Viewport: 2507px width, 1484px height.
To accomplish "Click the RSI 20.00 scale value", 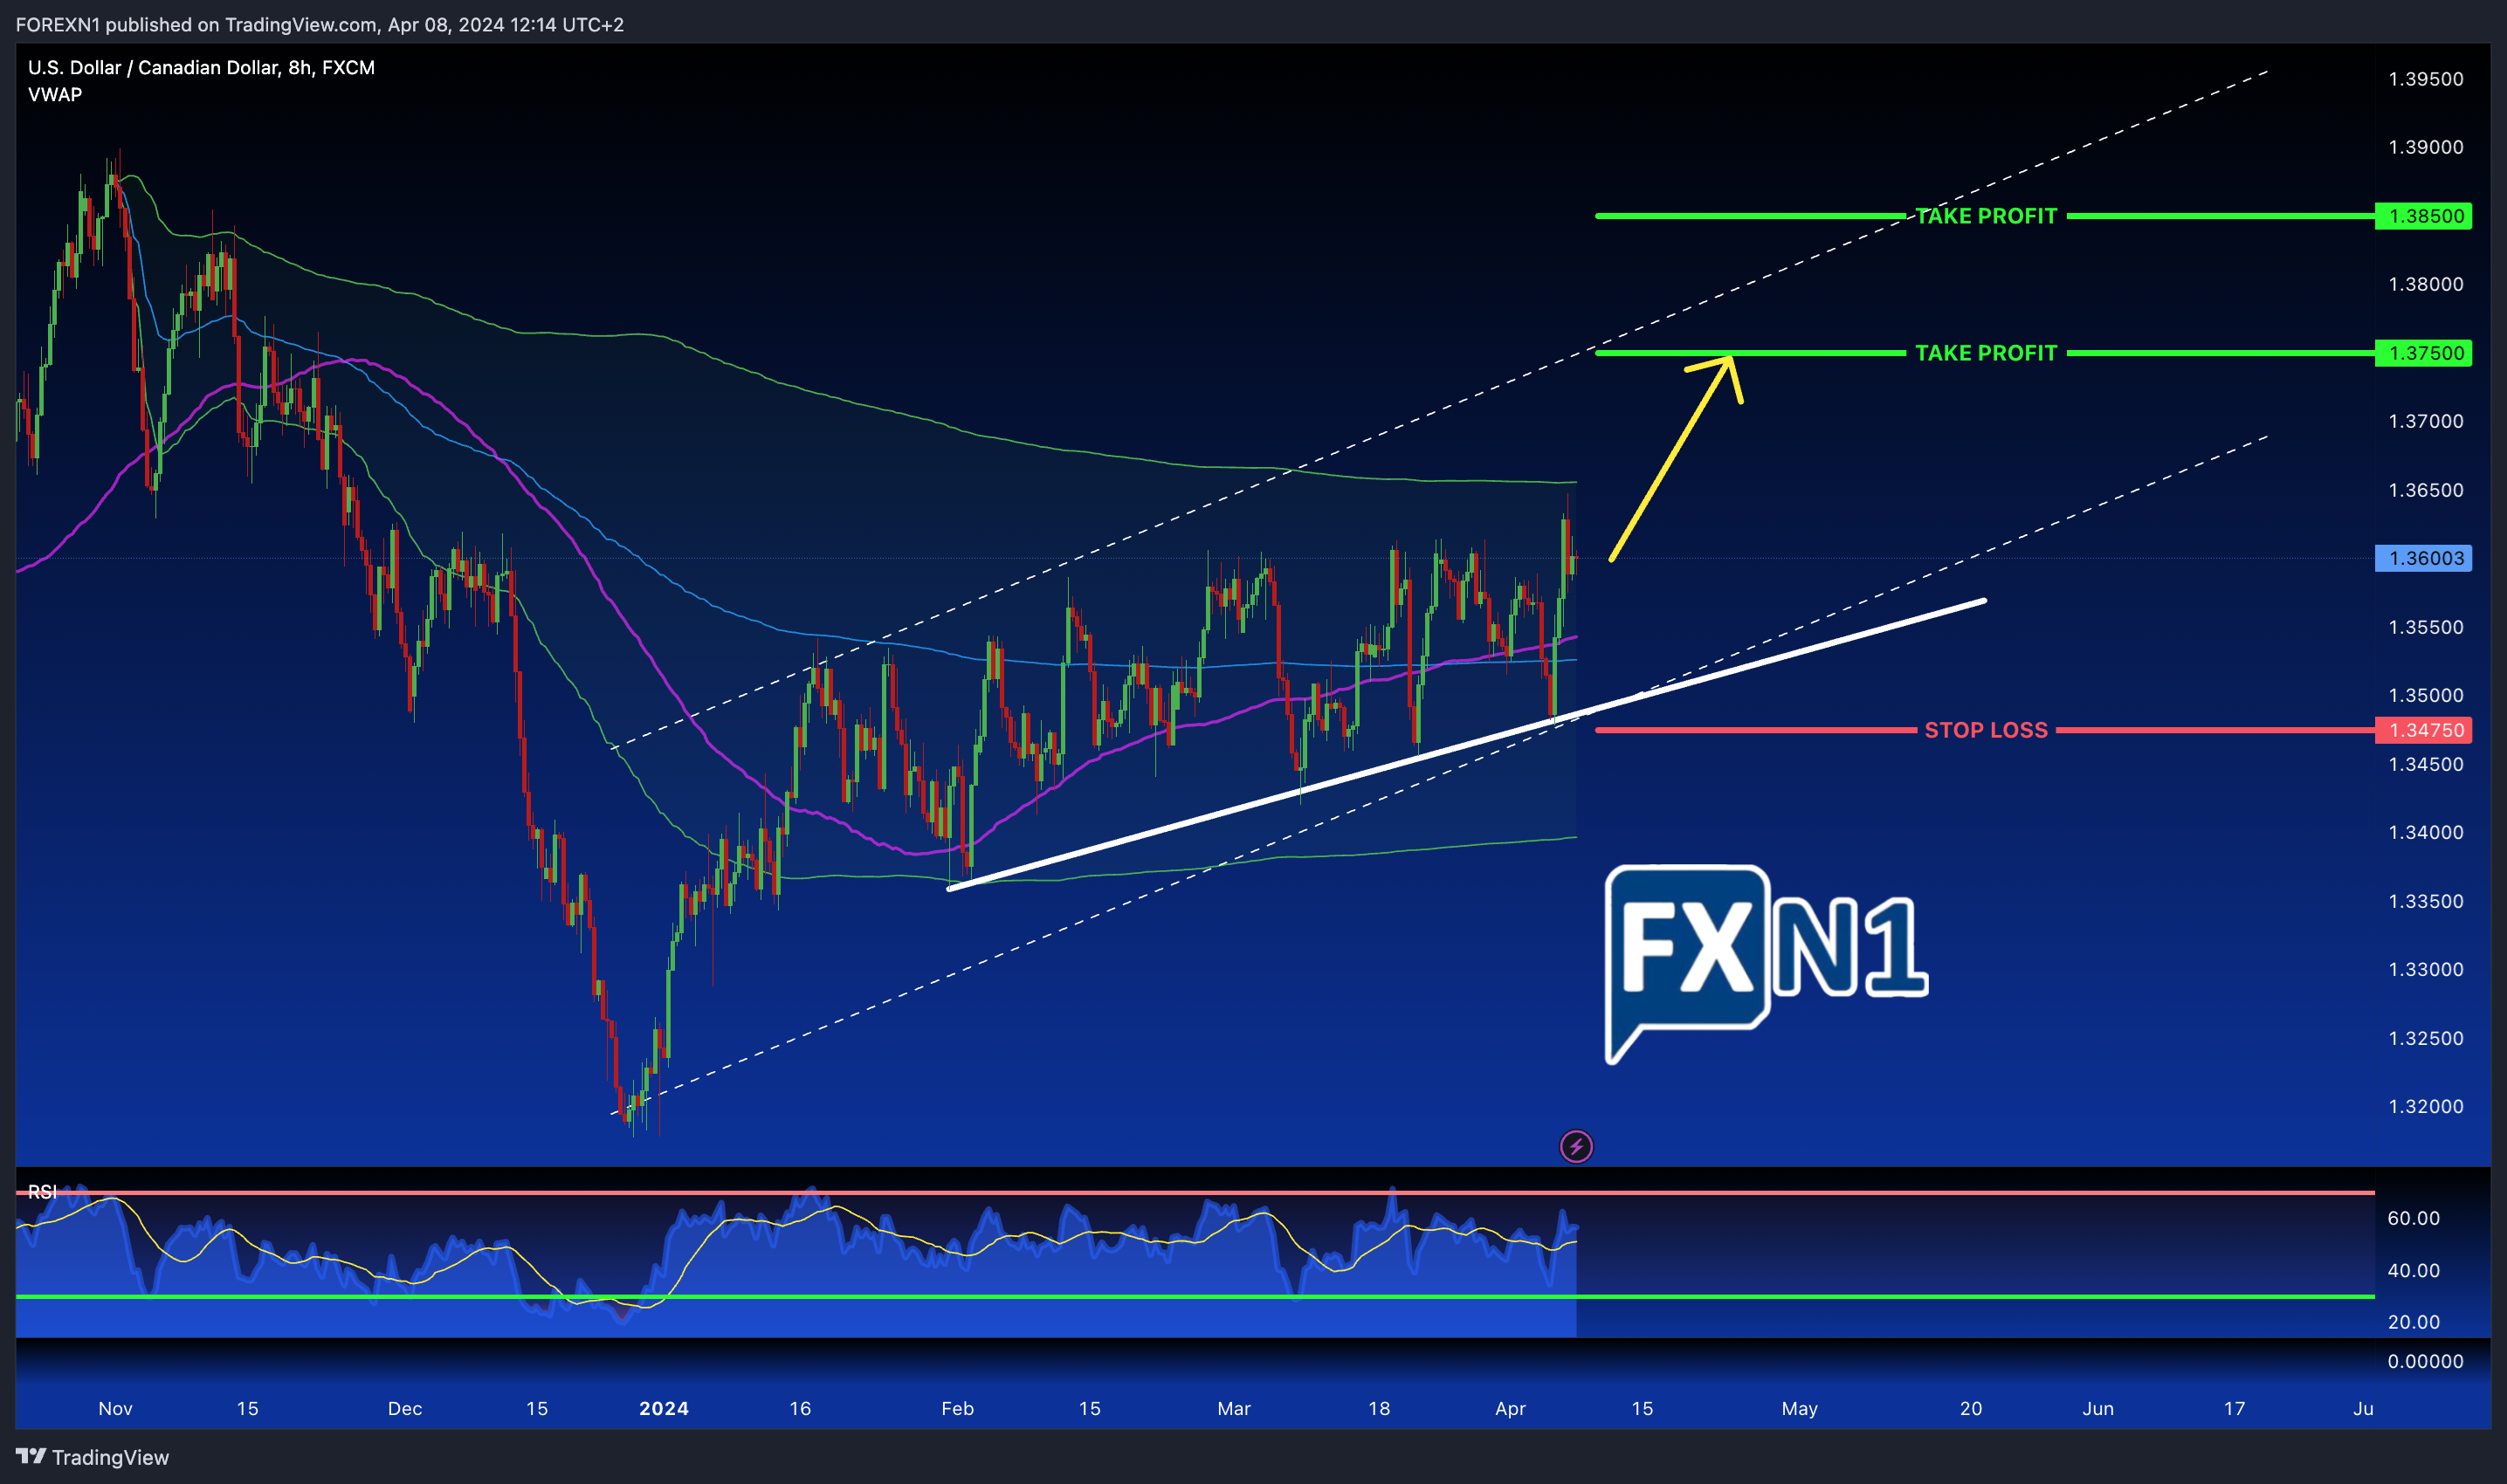I will click(x=2413, y=1322).
